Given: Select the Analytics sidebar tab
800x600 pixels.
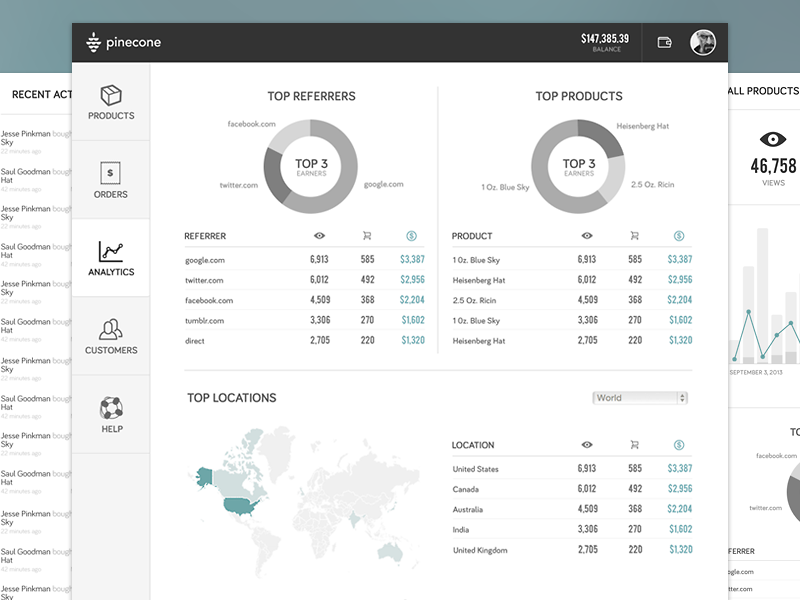Looking at the screenshot, I should (x=111, y=258).
